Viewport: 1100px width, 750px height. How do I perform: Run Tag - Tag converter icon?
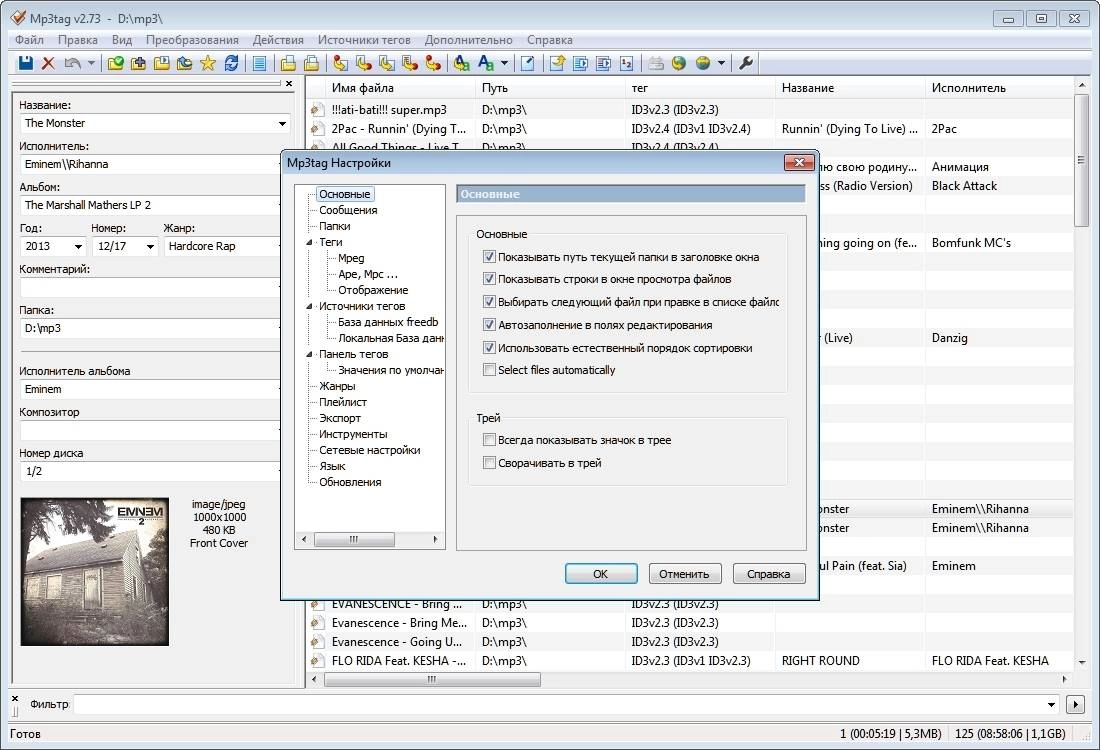click(433, 63)
